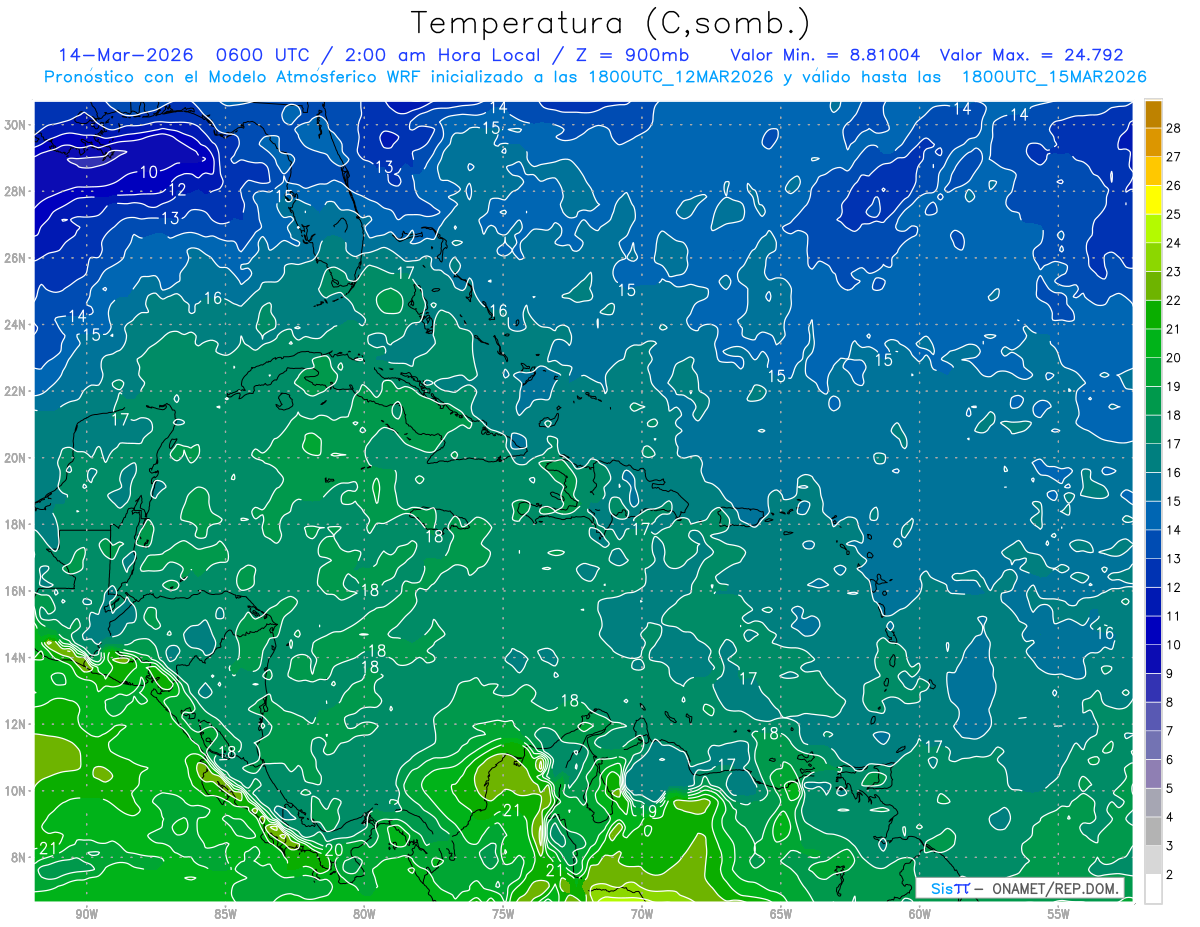The height and width of the screenshot is (927, 1200).
Task: Click the "26N" latitude axis label
Action: pyautogui.click(x=16, y=258)
